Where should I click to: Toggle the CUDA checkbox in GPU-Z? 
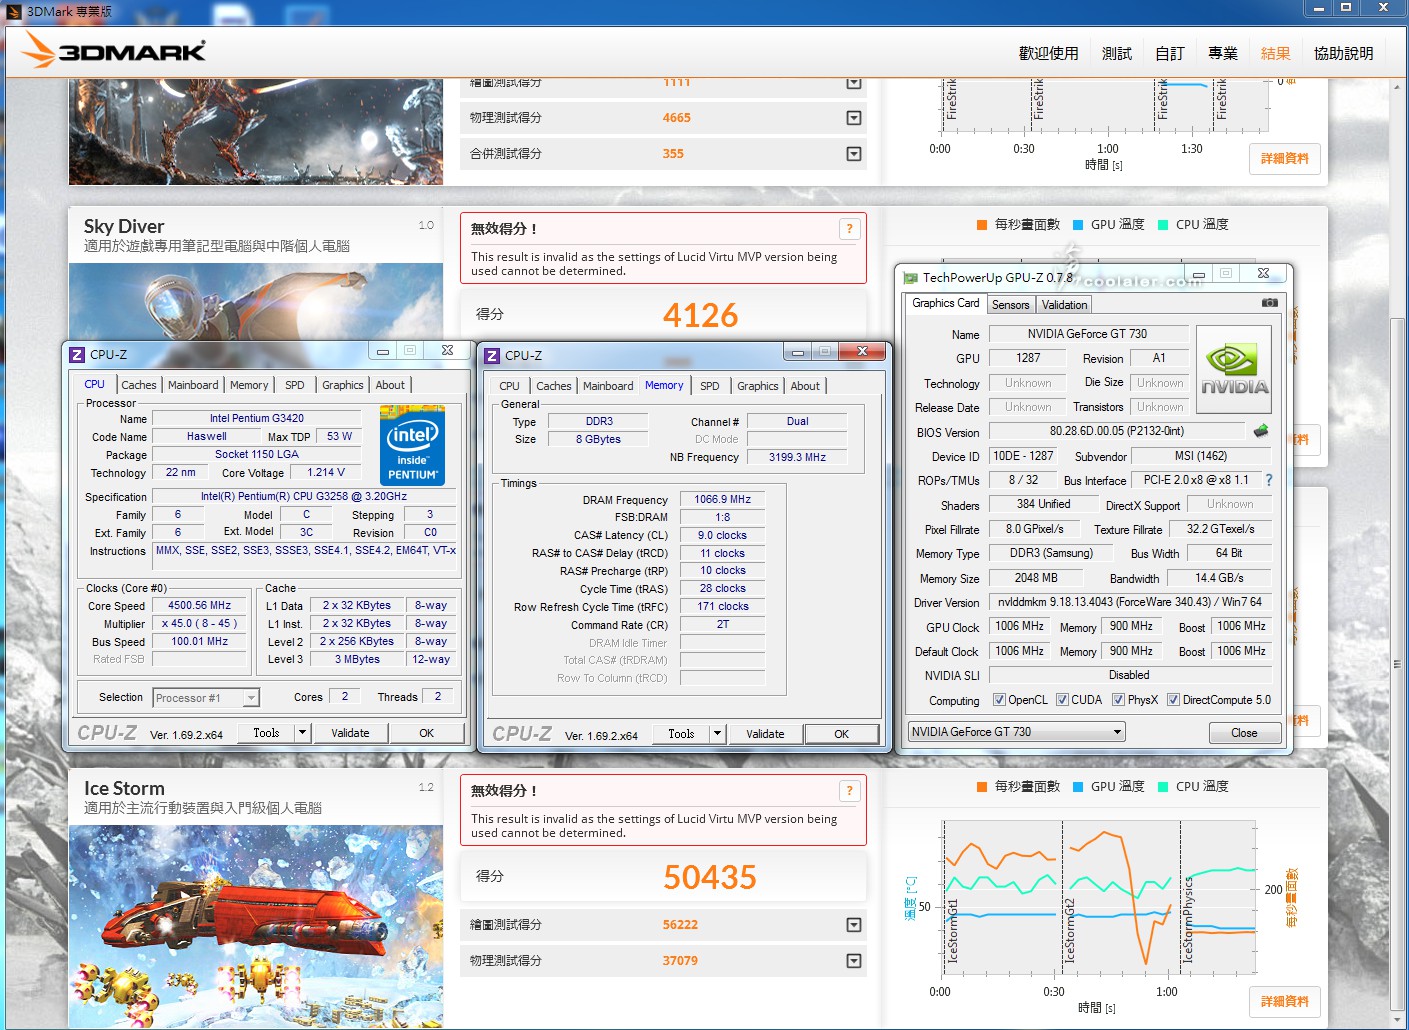(1062, 700)
